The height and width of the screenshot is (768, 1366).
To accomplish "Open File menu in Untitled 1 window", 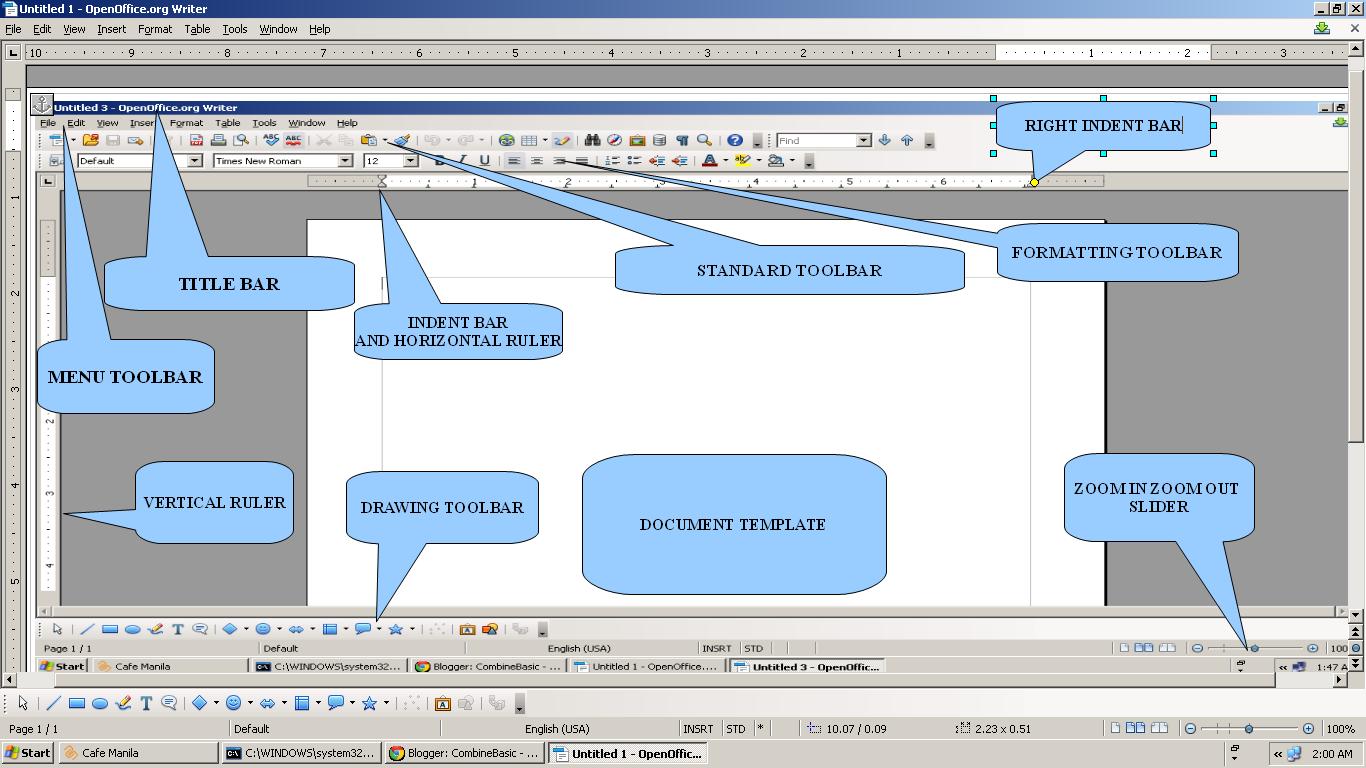I will (13, 29).
